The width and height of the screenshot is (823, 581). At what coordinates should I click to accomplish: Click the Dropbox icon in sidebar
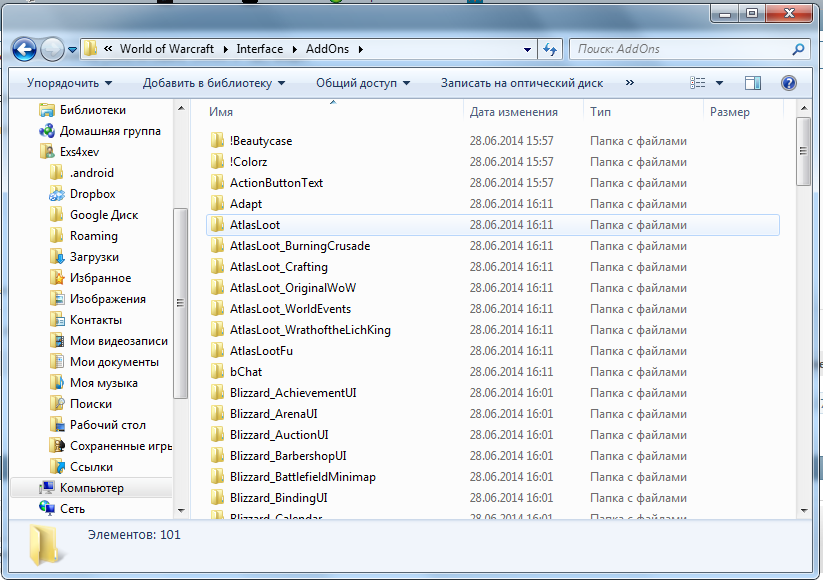[x=57, y=194]
